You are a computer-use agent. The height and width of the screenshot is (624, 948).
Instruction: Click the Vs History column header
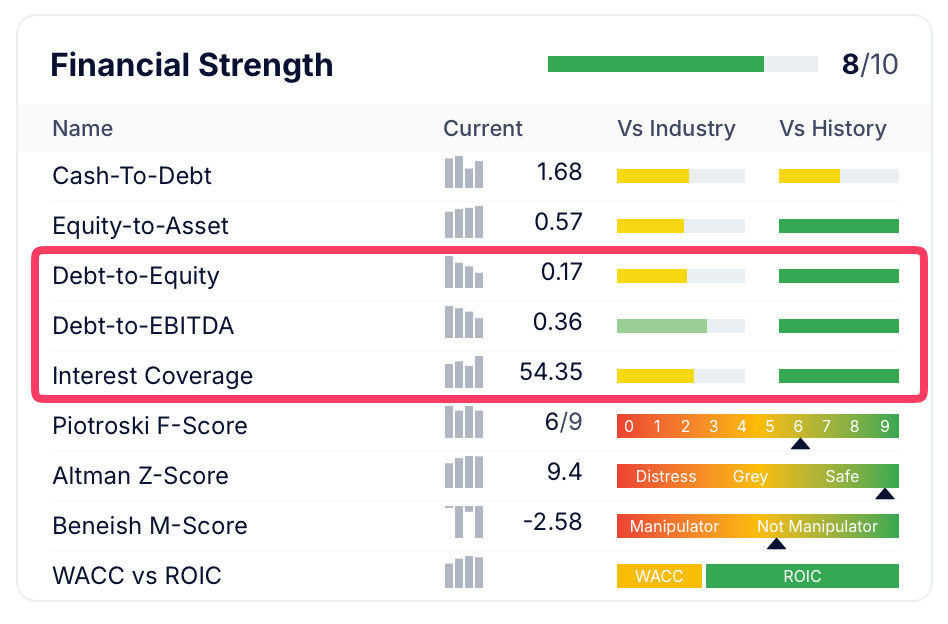click(833, 129)
